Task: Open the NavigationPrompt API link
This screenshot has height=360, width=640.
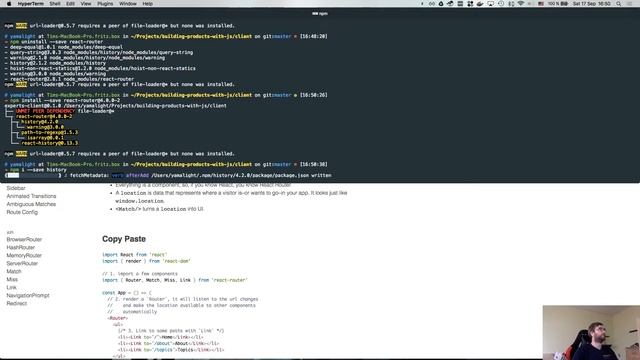Action: pyautogui.click(x=28, y=296)
